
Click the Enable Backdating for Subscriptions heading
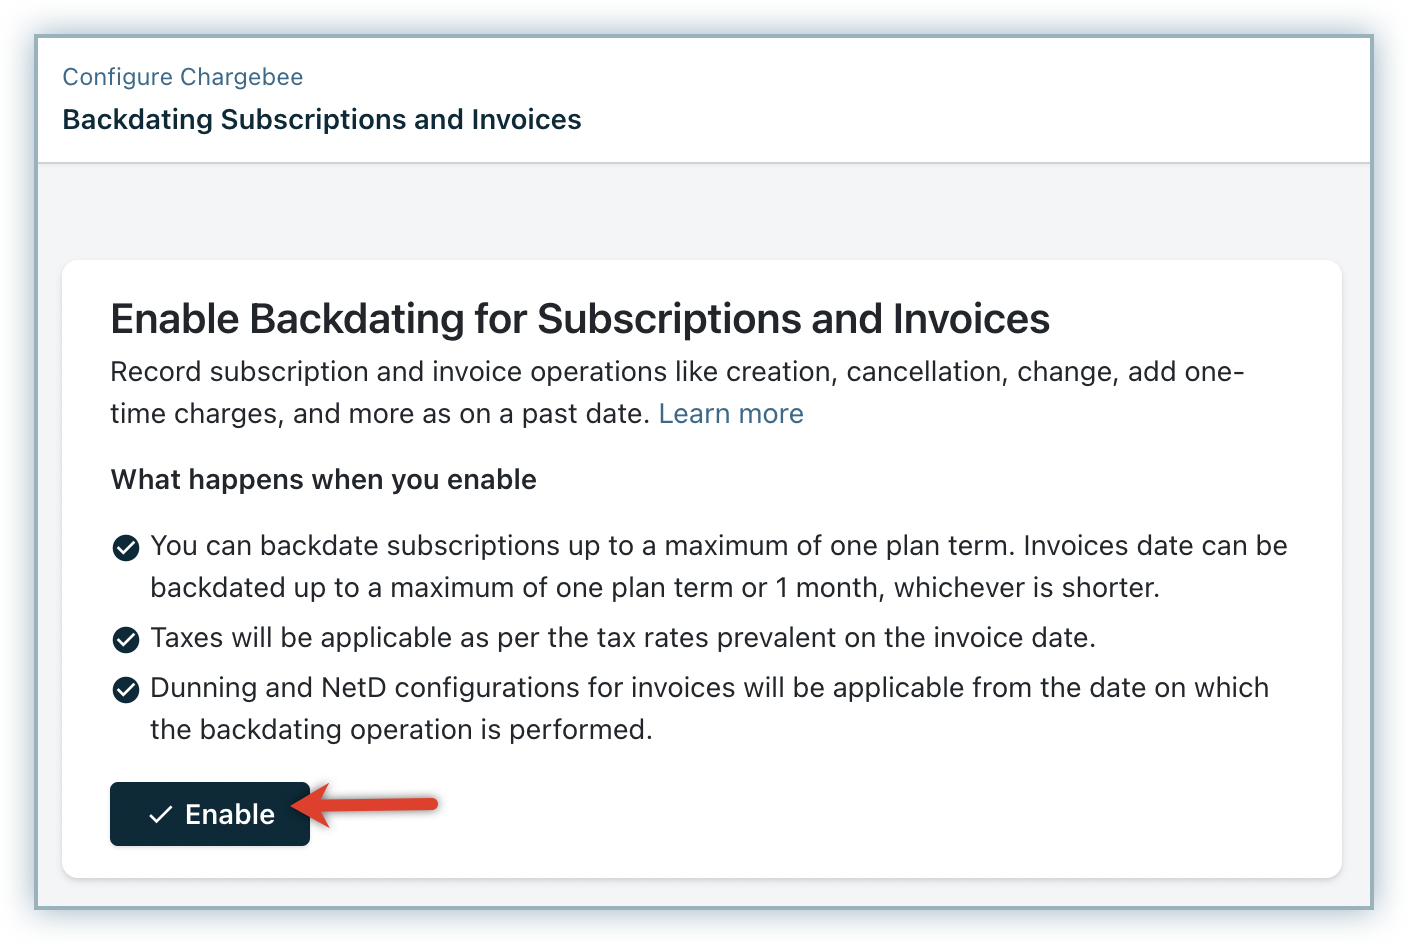[x=579, y=319]
